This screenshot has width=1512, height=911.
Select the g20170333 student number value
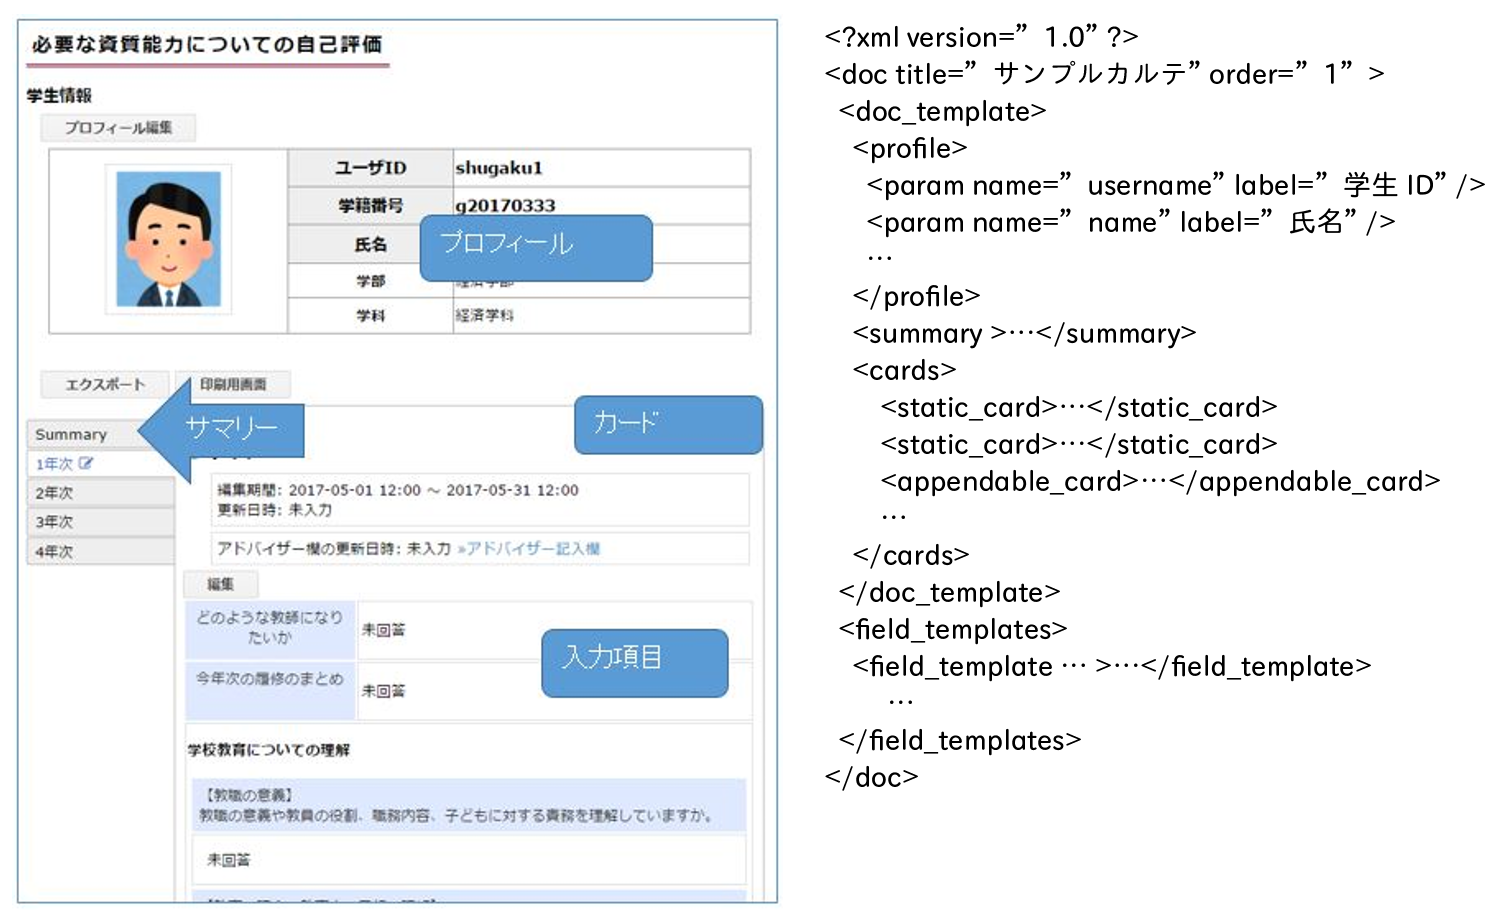point(505,205)
